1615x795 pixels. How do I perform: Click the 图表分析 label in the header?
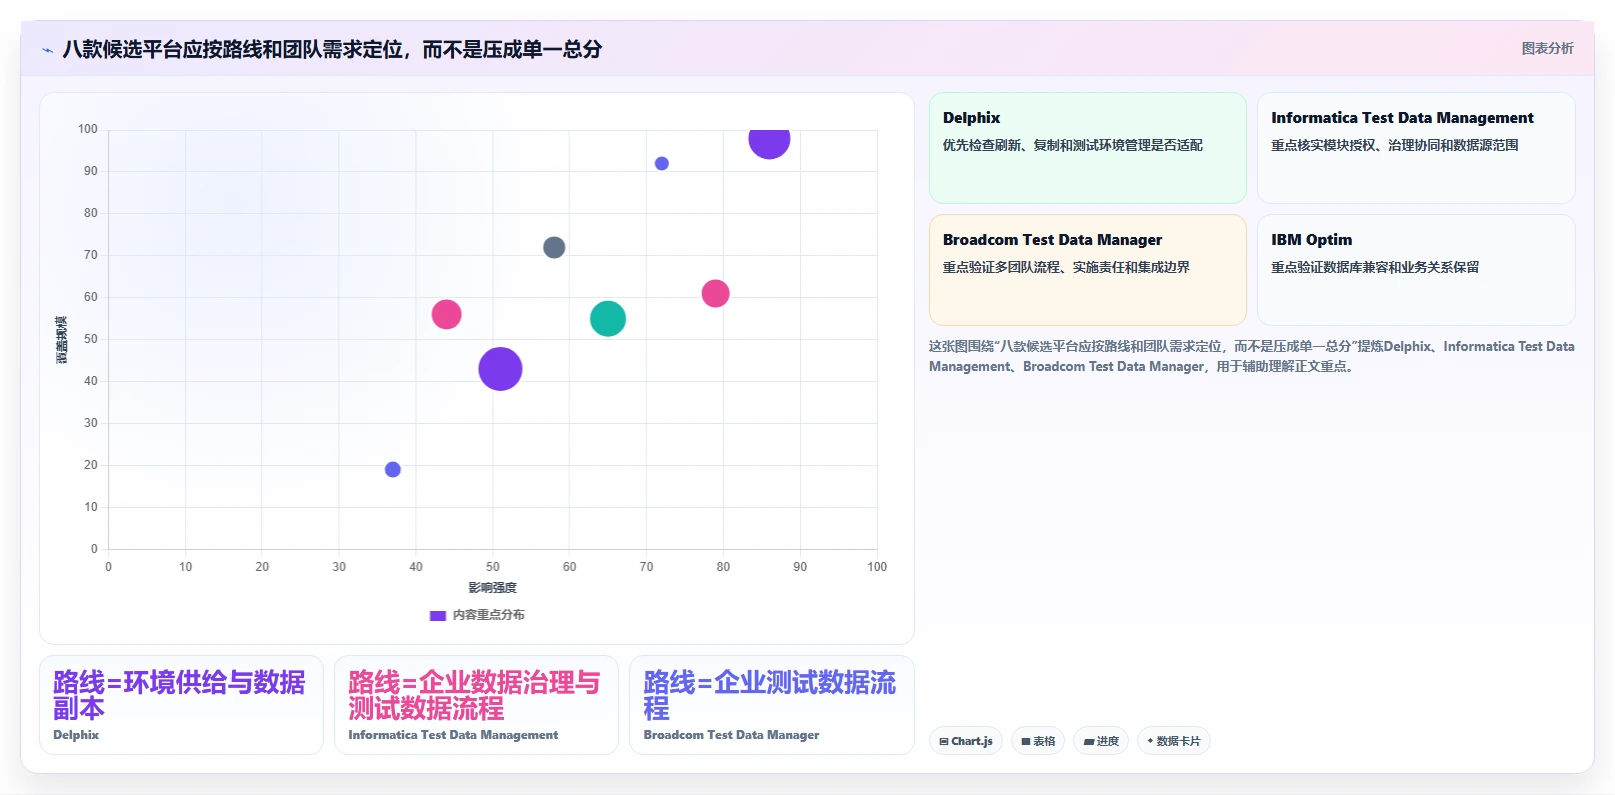[1547, 48]
